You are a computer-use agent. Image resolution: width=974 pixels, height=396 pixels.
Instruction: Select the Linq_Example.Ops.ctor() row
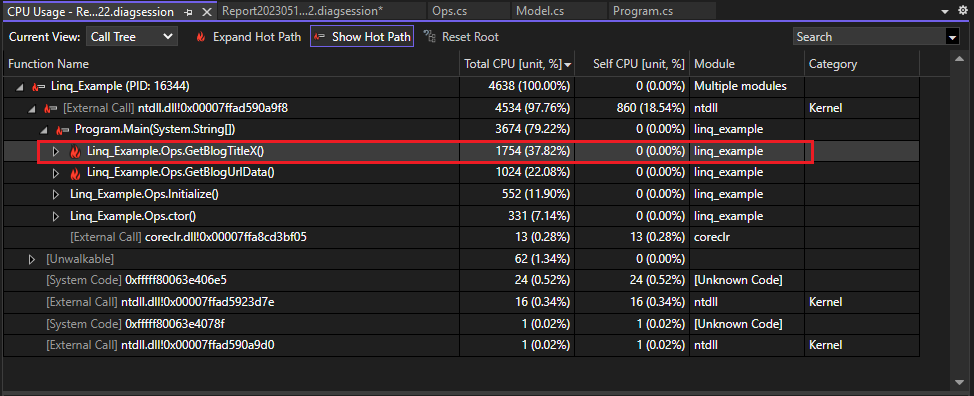[461, 216]
